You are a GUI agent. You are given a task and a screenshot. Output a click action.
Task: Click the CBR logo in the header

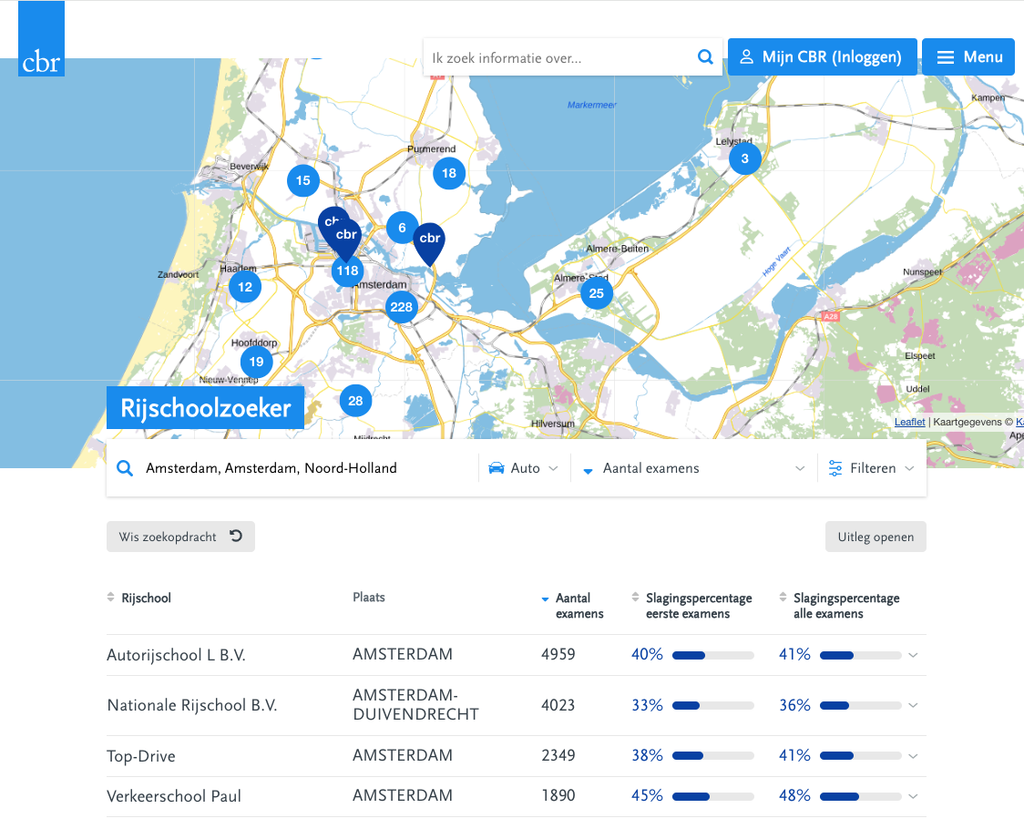coord(41,39)
